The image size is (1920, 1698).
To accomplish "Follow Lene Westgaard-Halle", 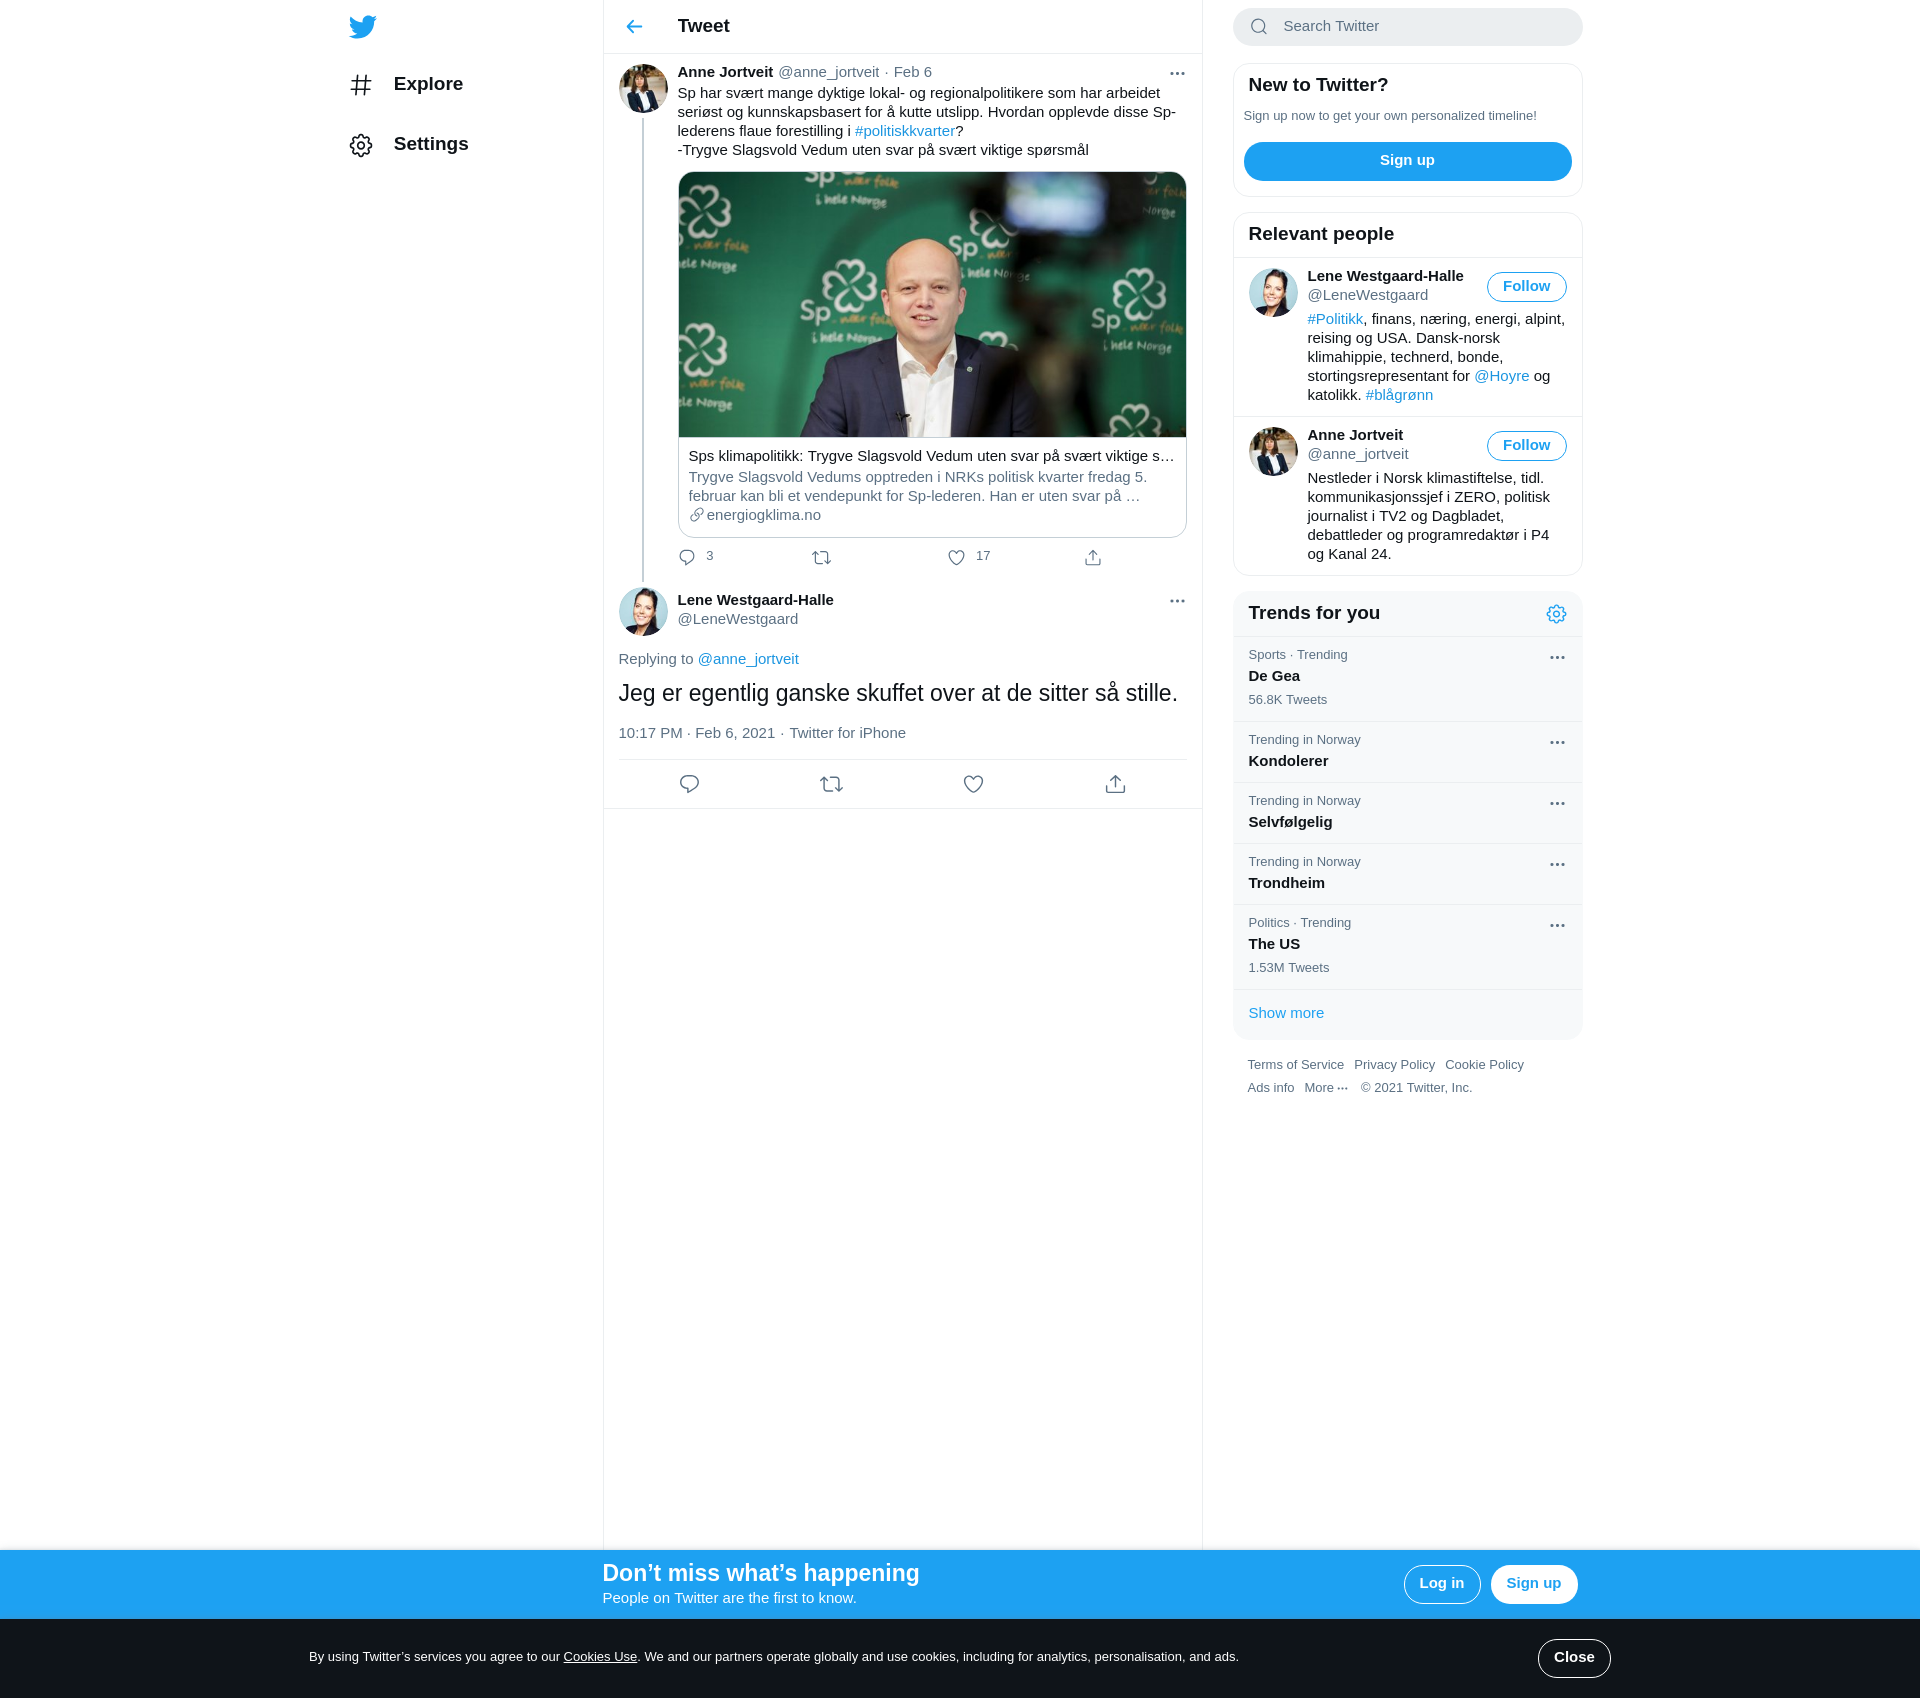I will point(1526,287).
